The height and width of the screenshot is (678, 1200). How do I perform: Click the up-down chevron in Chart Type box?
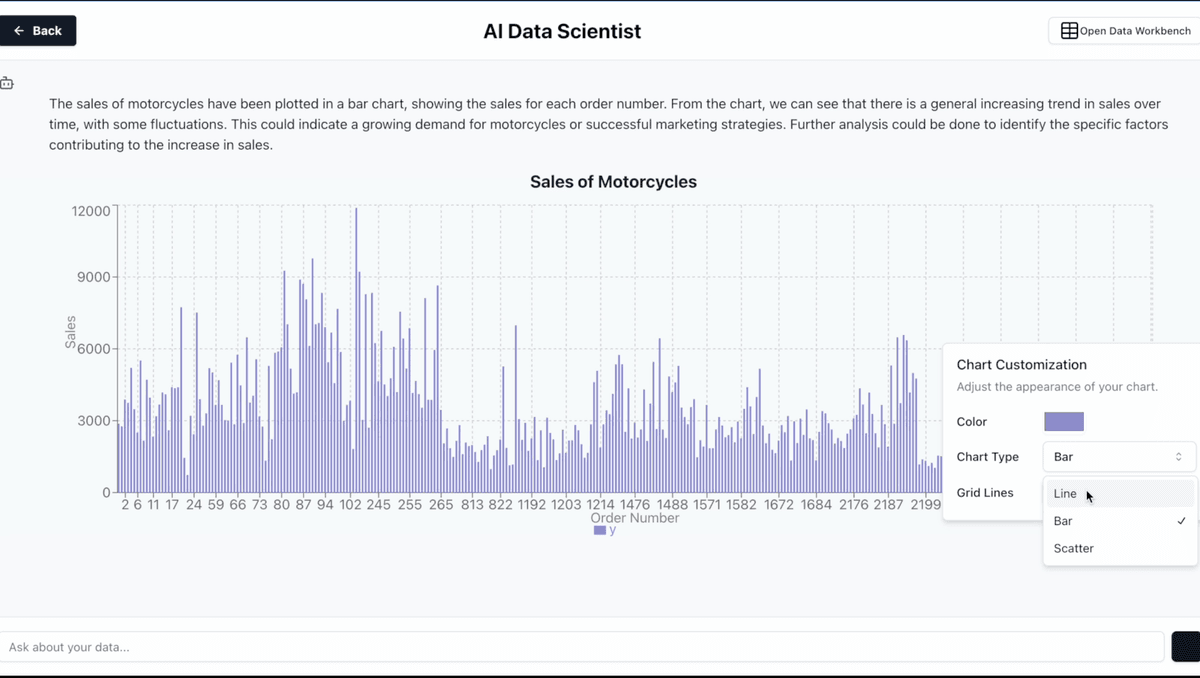click(x=1178, y=457)
